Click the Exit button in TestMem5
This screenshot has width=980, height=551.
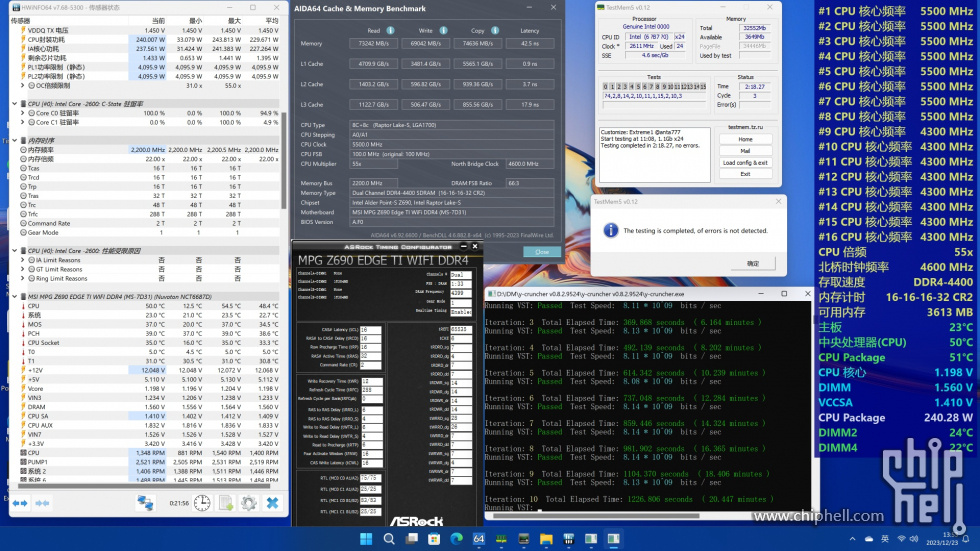(x=745, y=174)
